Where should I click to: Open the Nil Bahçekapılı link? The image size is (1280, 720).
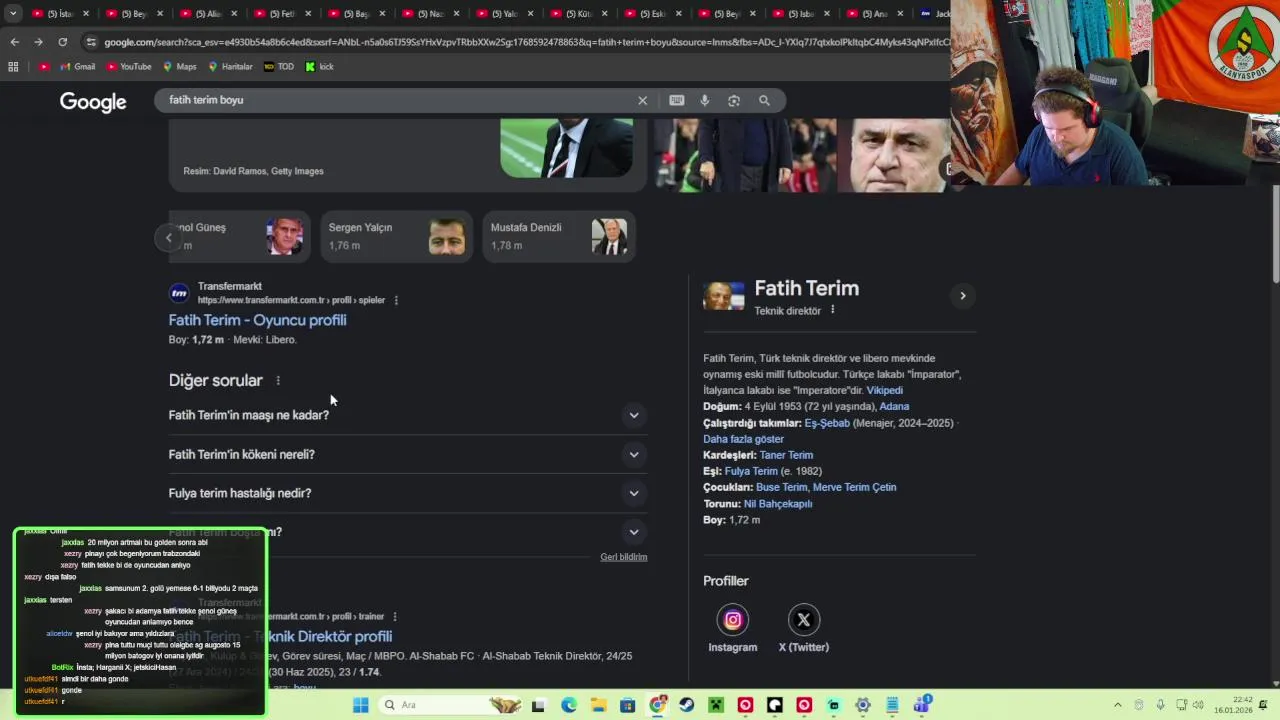[x=778, y=504]
